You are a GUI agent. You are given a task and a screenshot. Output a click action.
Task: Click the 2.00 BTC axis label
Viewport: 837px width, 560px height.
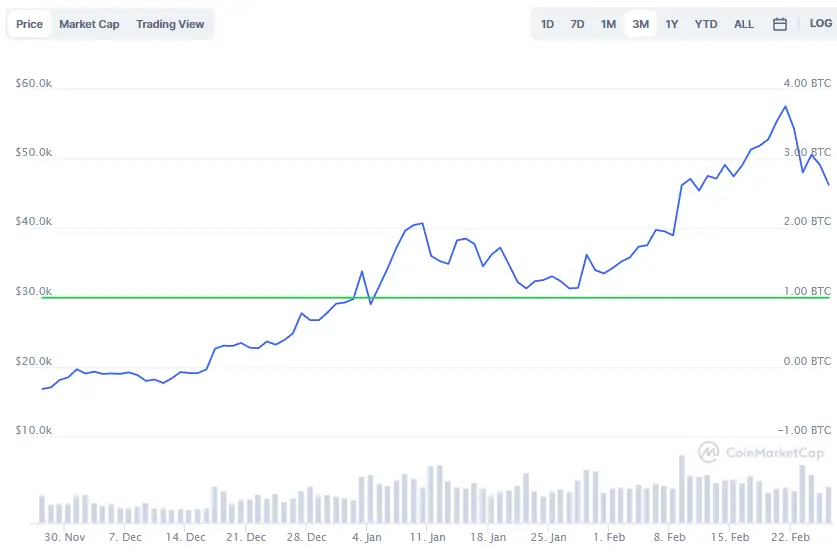807,222
